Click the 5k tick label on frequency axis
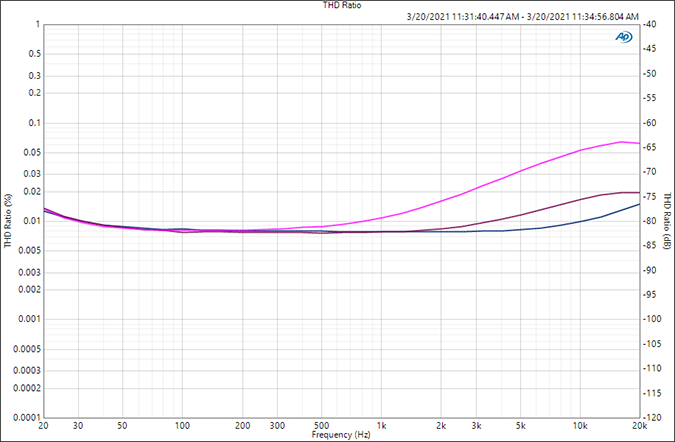 [520, 425]
